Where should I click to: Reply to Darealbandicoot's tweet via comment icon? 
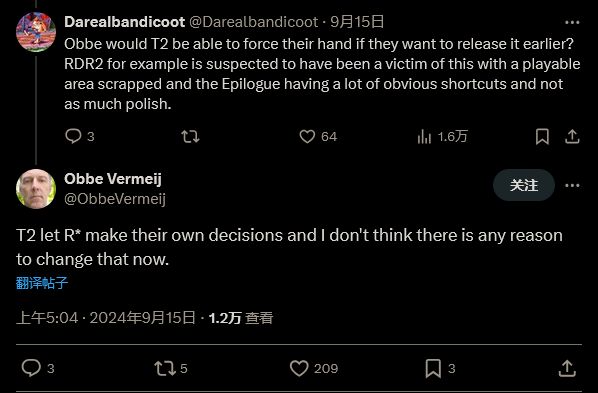click(x=73, y=136)
